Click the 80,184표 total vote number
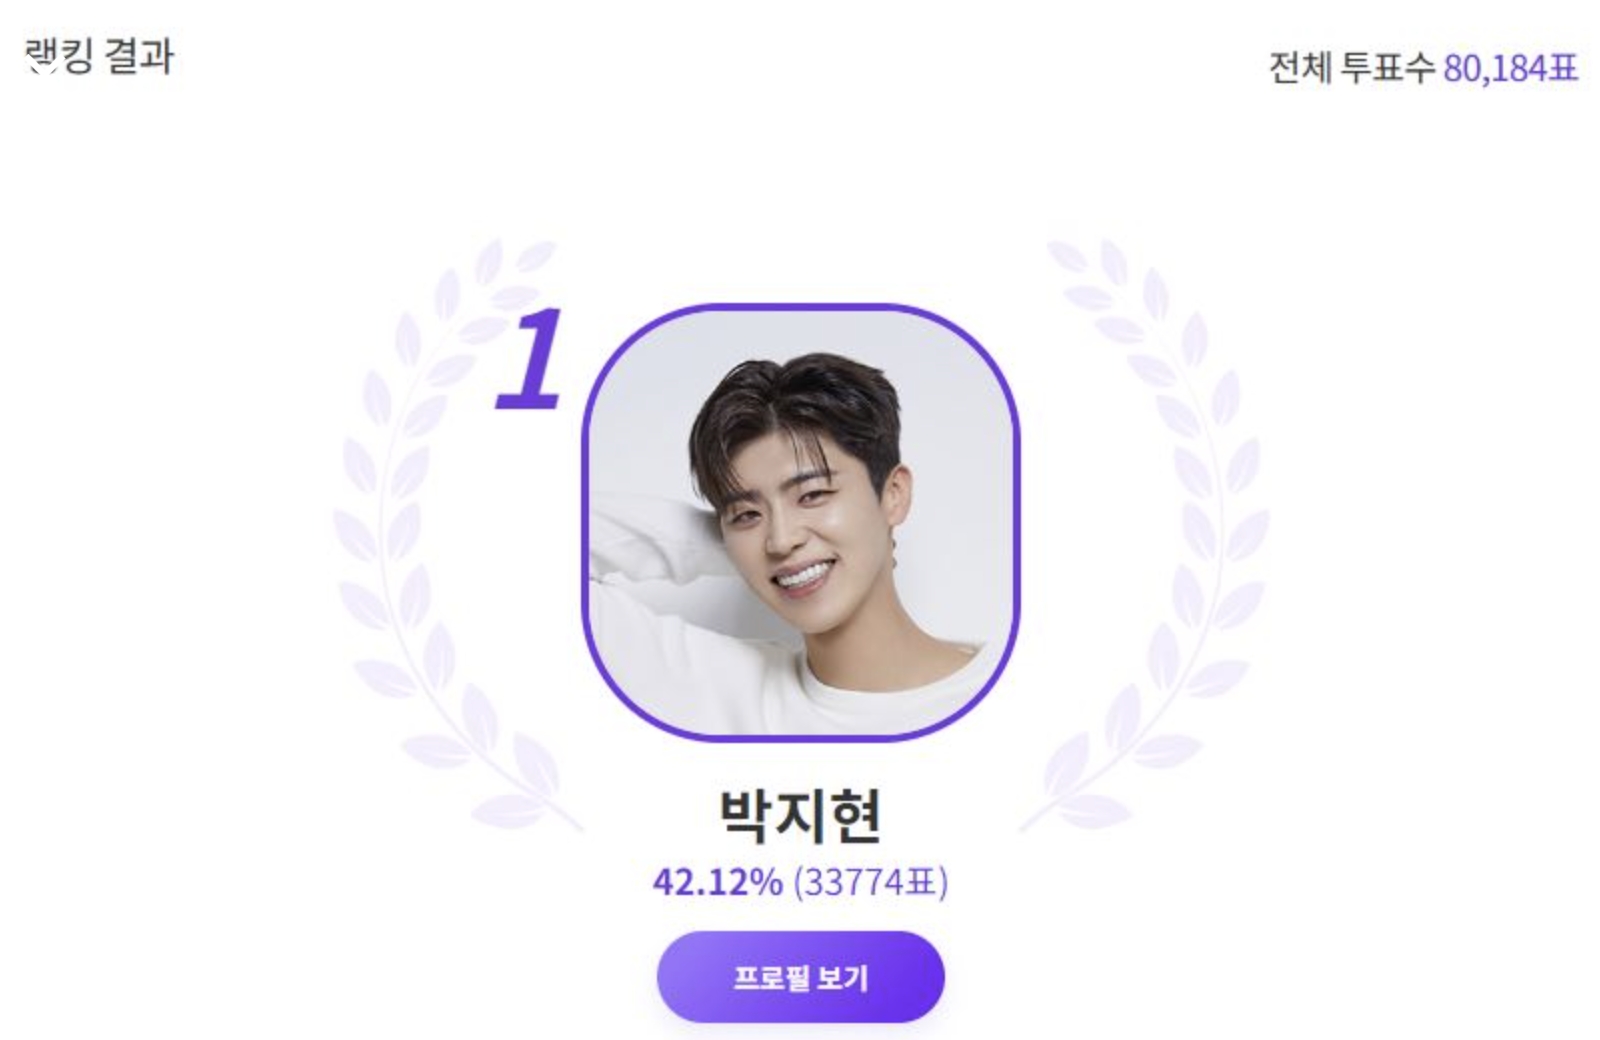 click(1510, 68)
